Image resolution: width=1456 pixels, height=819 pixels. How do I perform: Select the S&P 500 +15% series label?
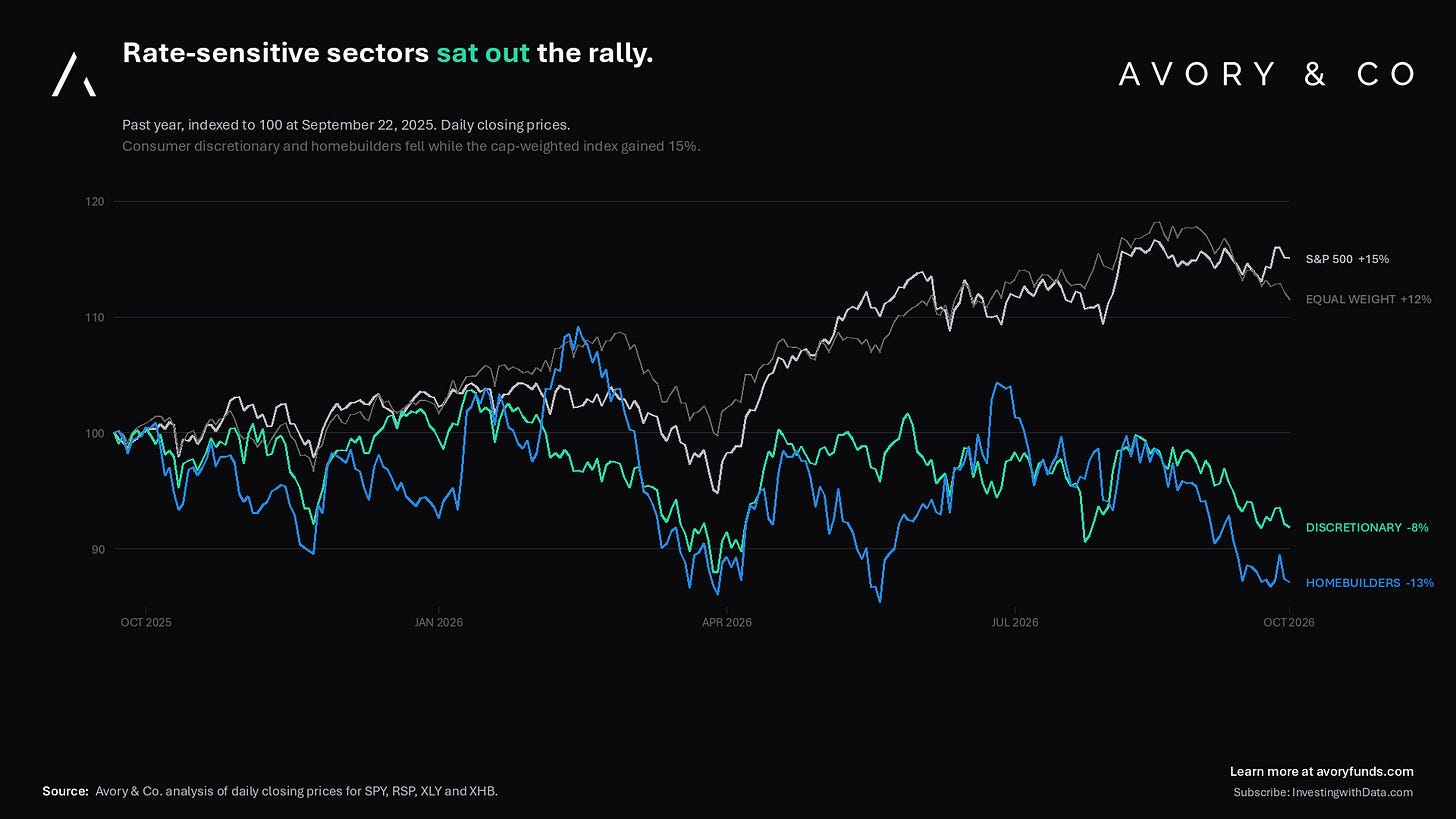pos(1347,259)
